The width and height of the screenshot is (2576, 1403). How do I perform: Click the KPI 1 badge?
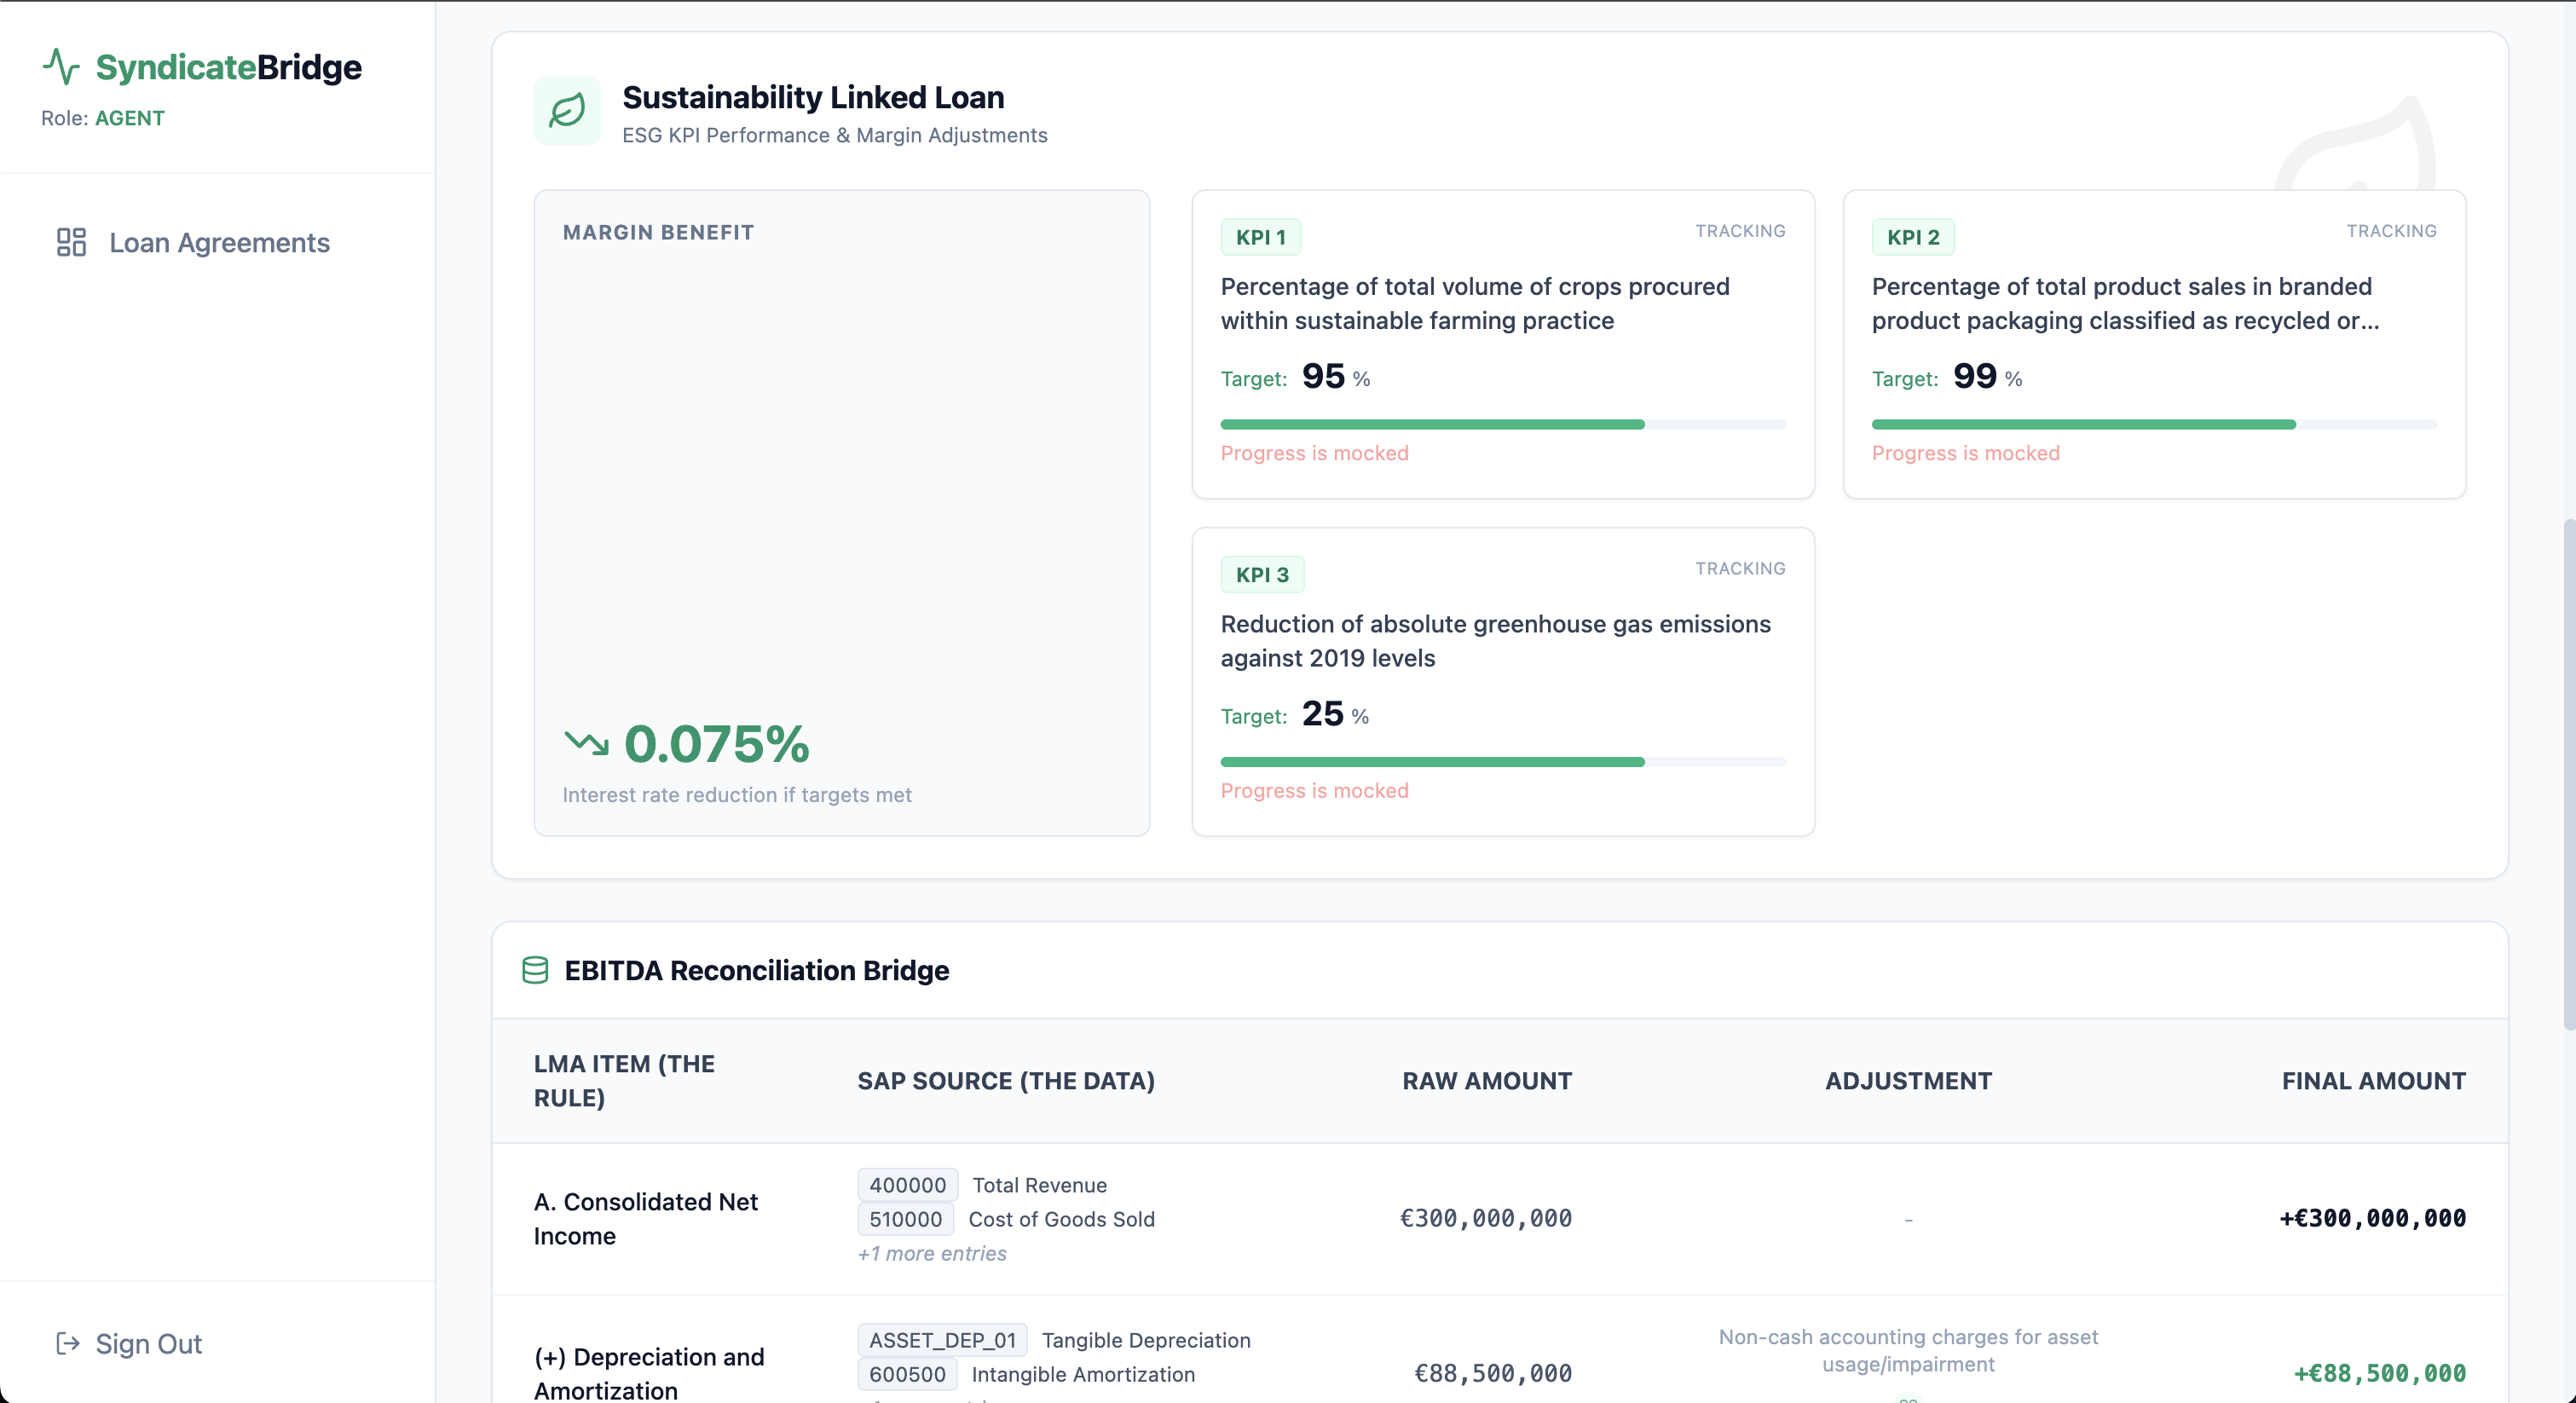(1260, 237)
